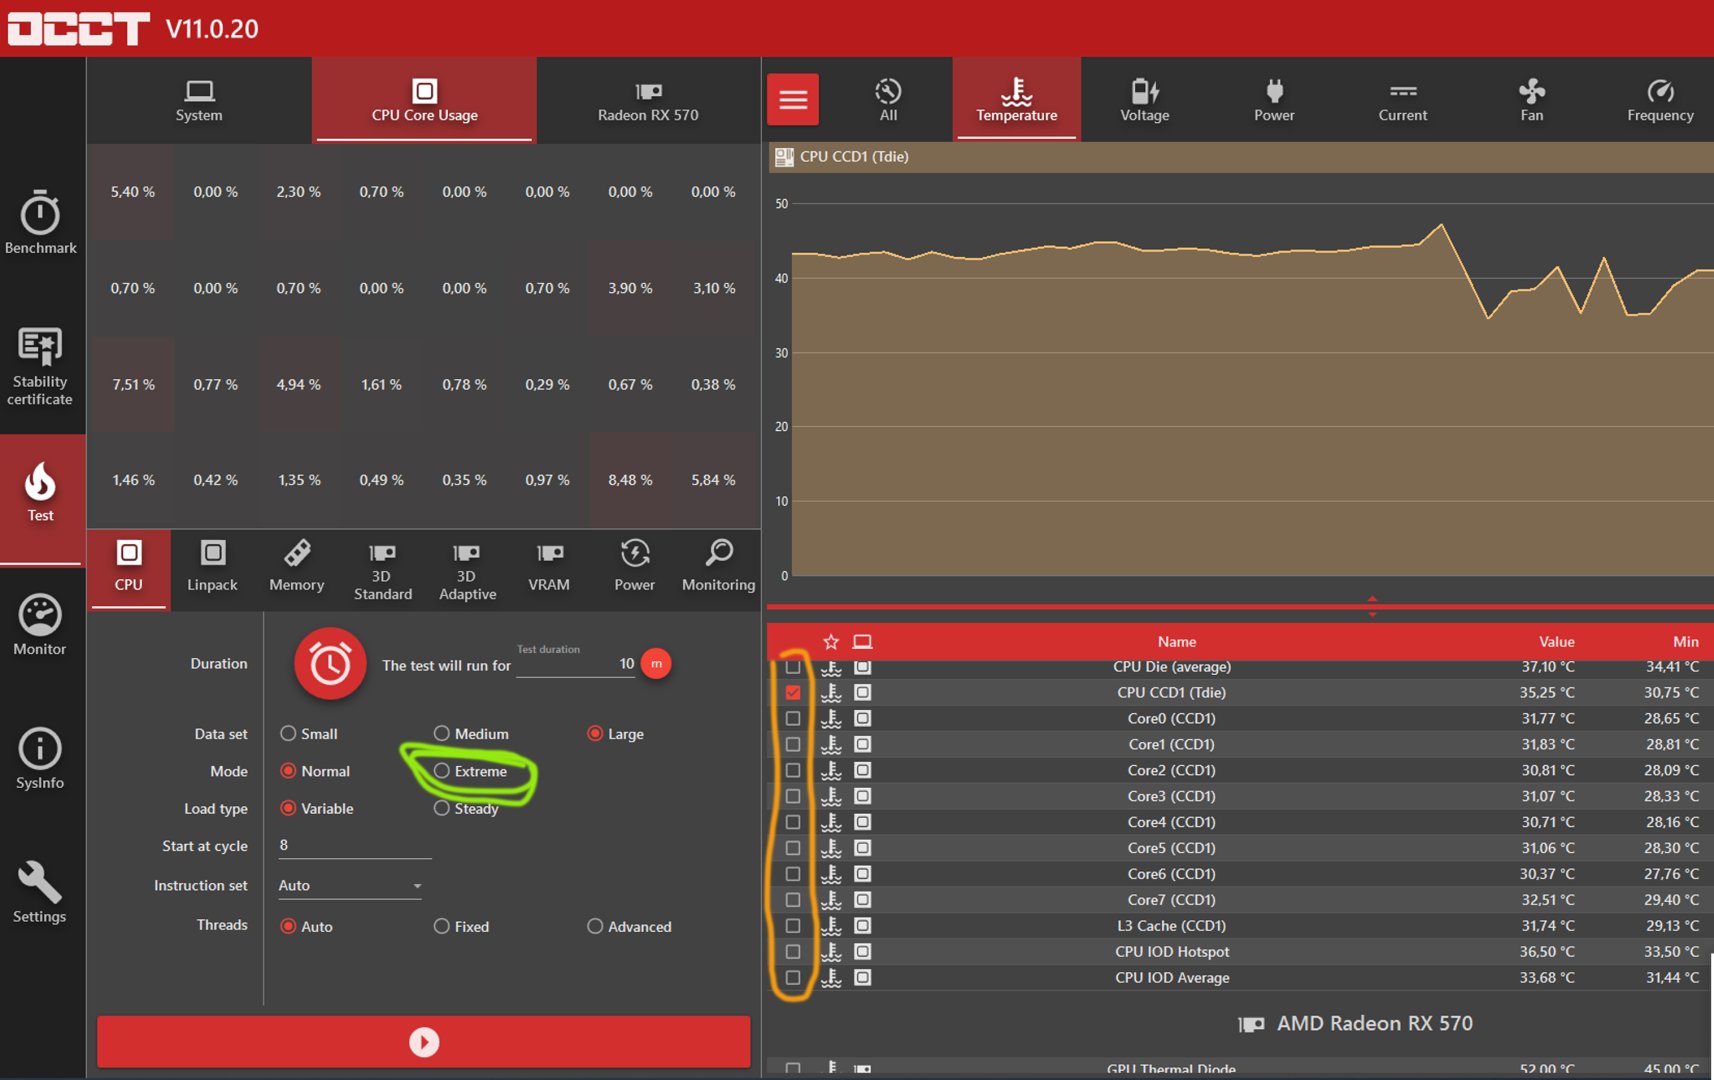Check the CPU IOD Hotspot checkbox
The height and width of the screenshot is (1080, 1714).
[793, 952]
